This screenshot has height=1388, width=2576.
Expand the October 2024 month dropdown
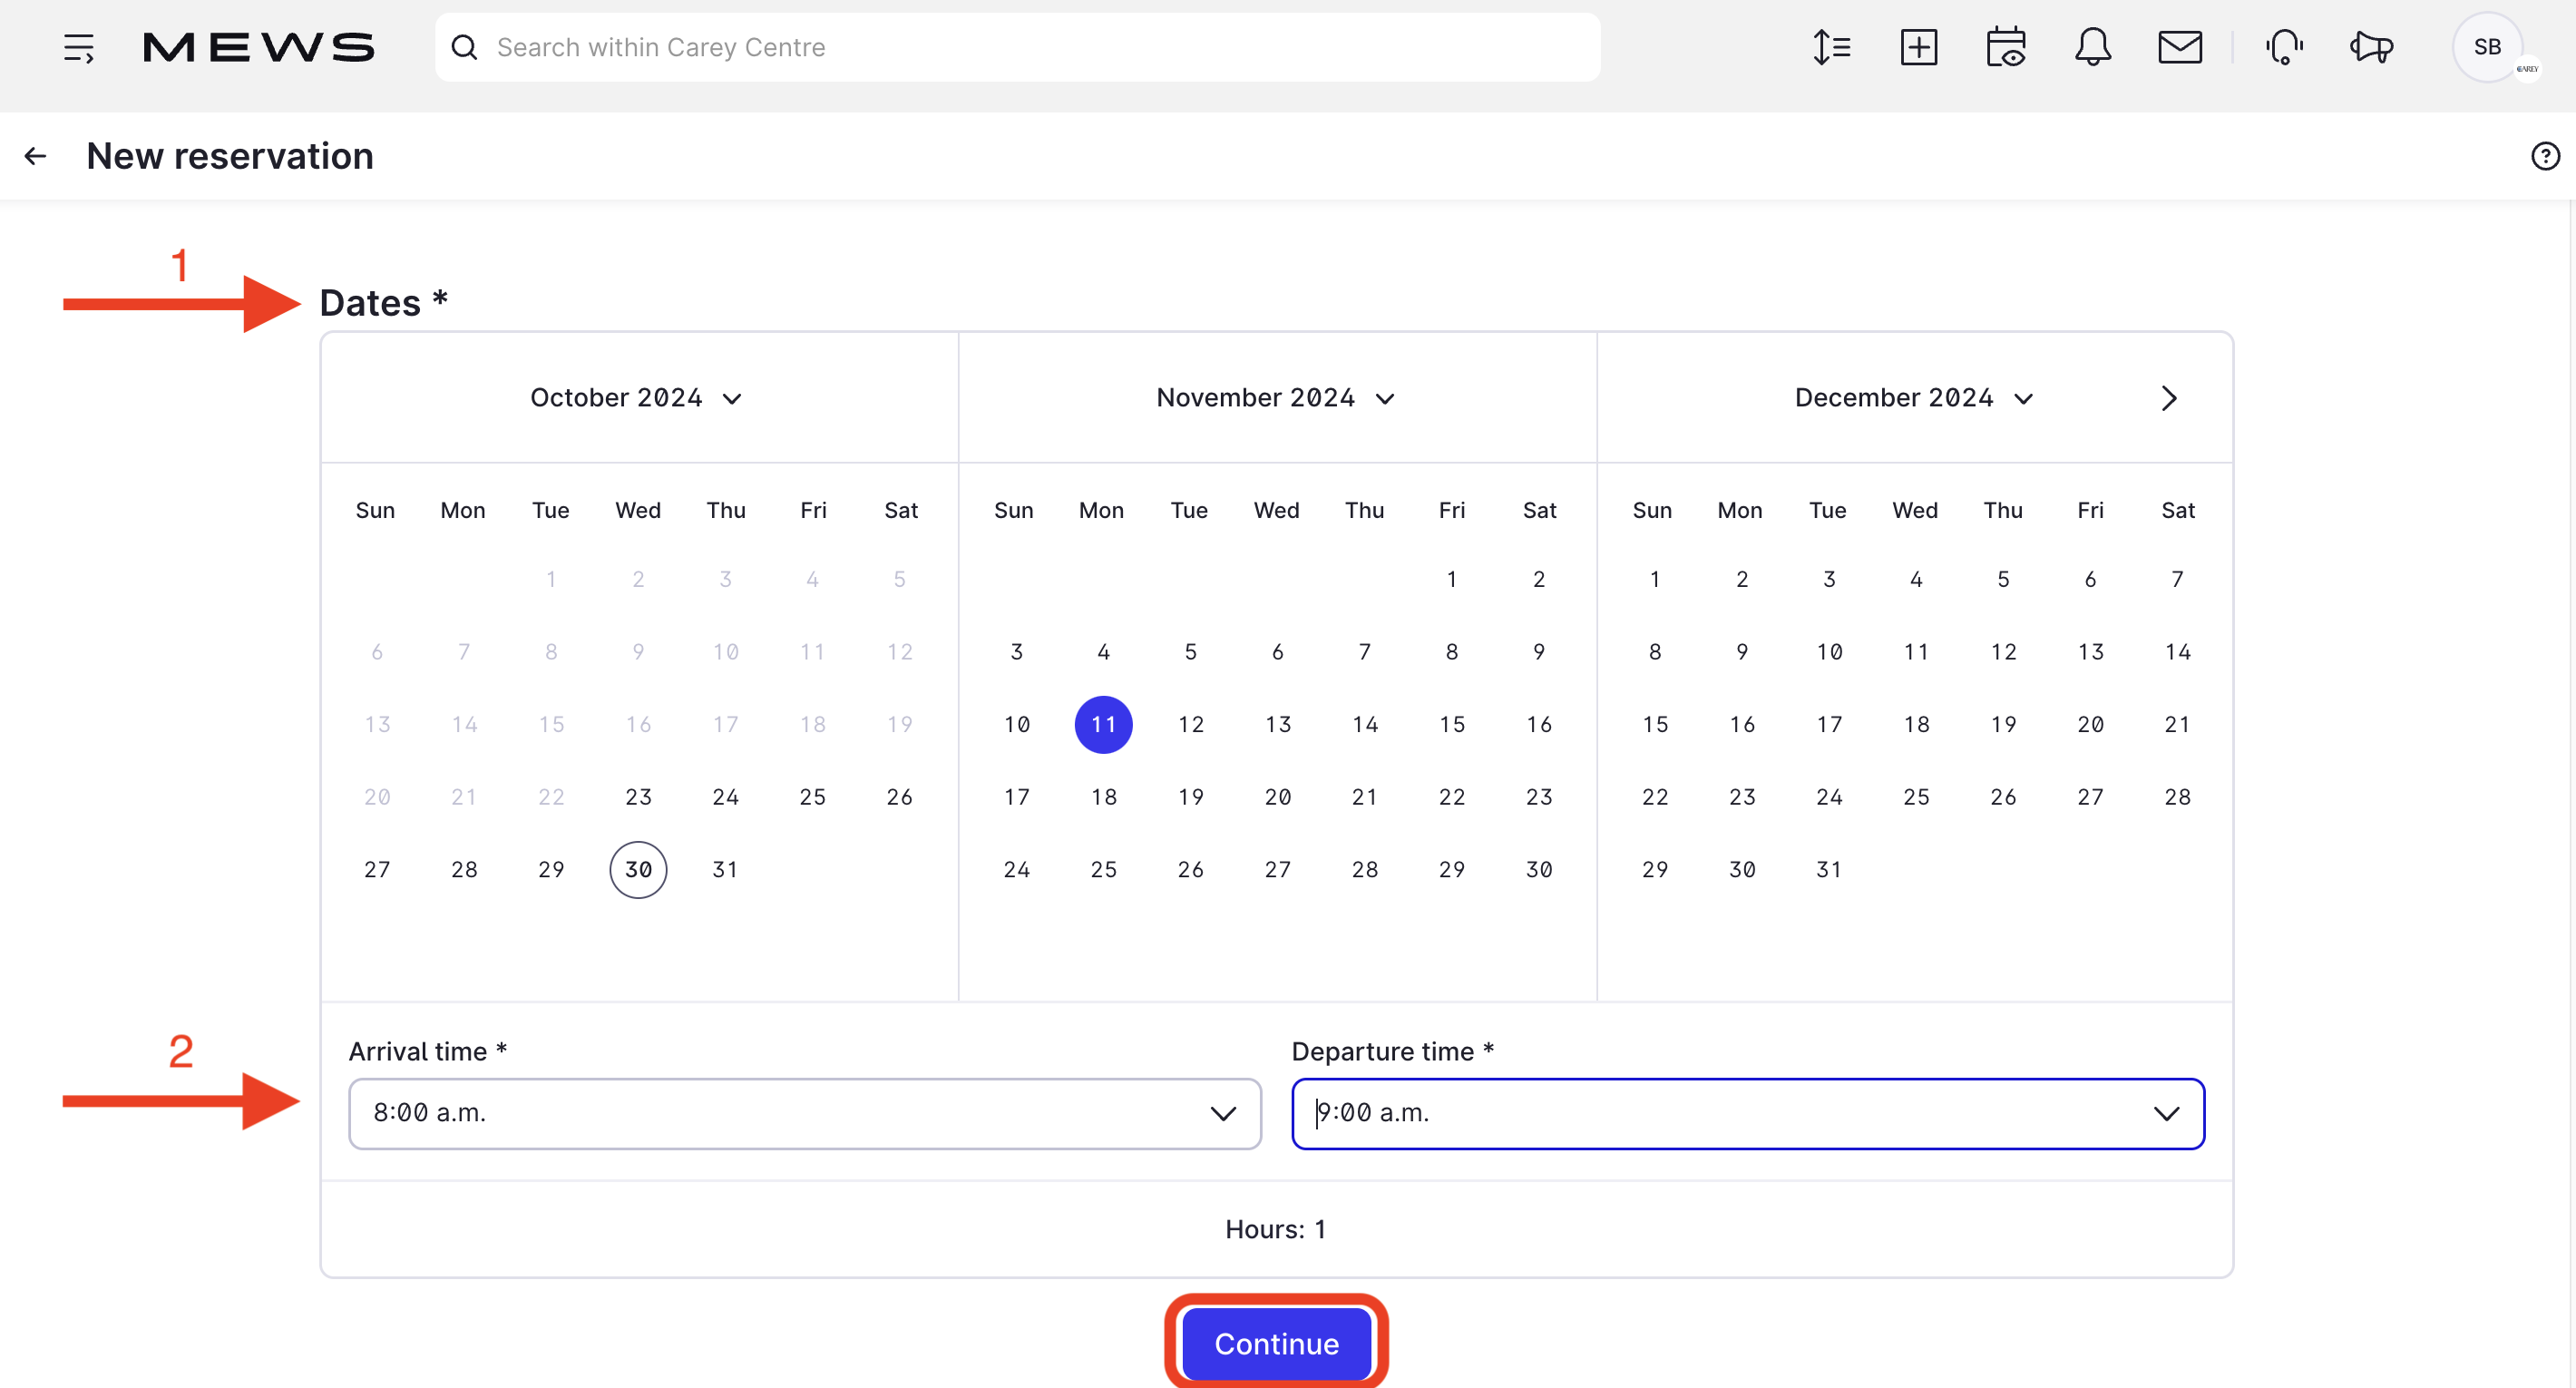pos(636,398)
